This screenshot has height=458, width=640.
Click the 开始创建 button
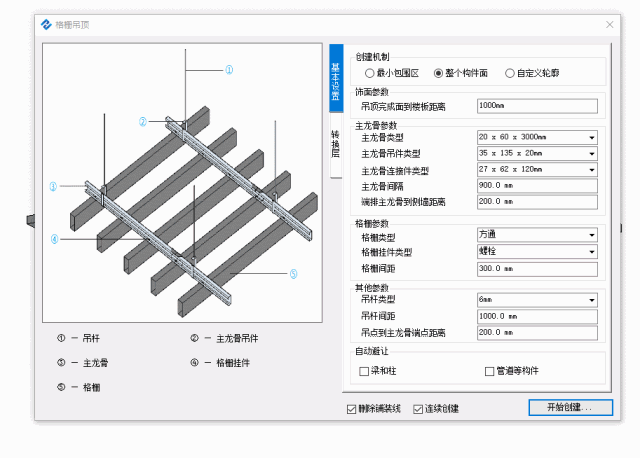coord(569,408)
